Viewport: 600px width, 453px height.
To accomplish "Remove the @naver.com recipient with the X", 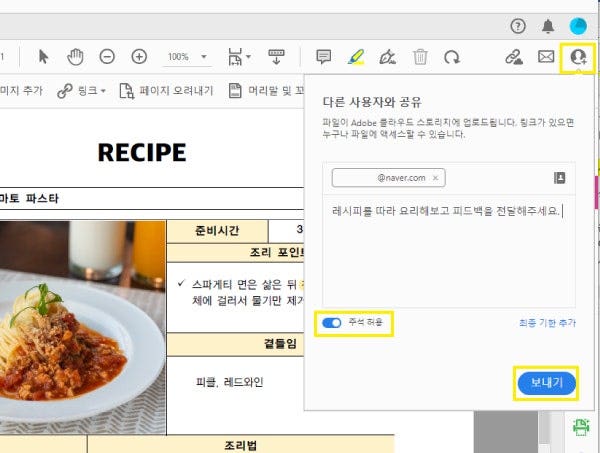I will point(435,178).
